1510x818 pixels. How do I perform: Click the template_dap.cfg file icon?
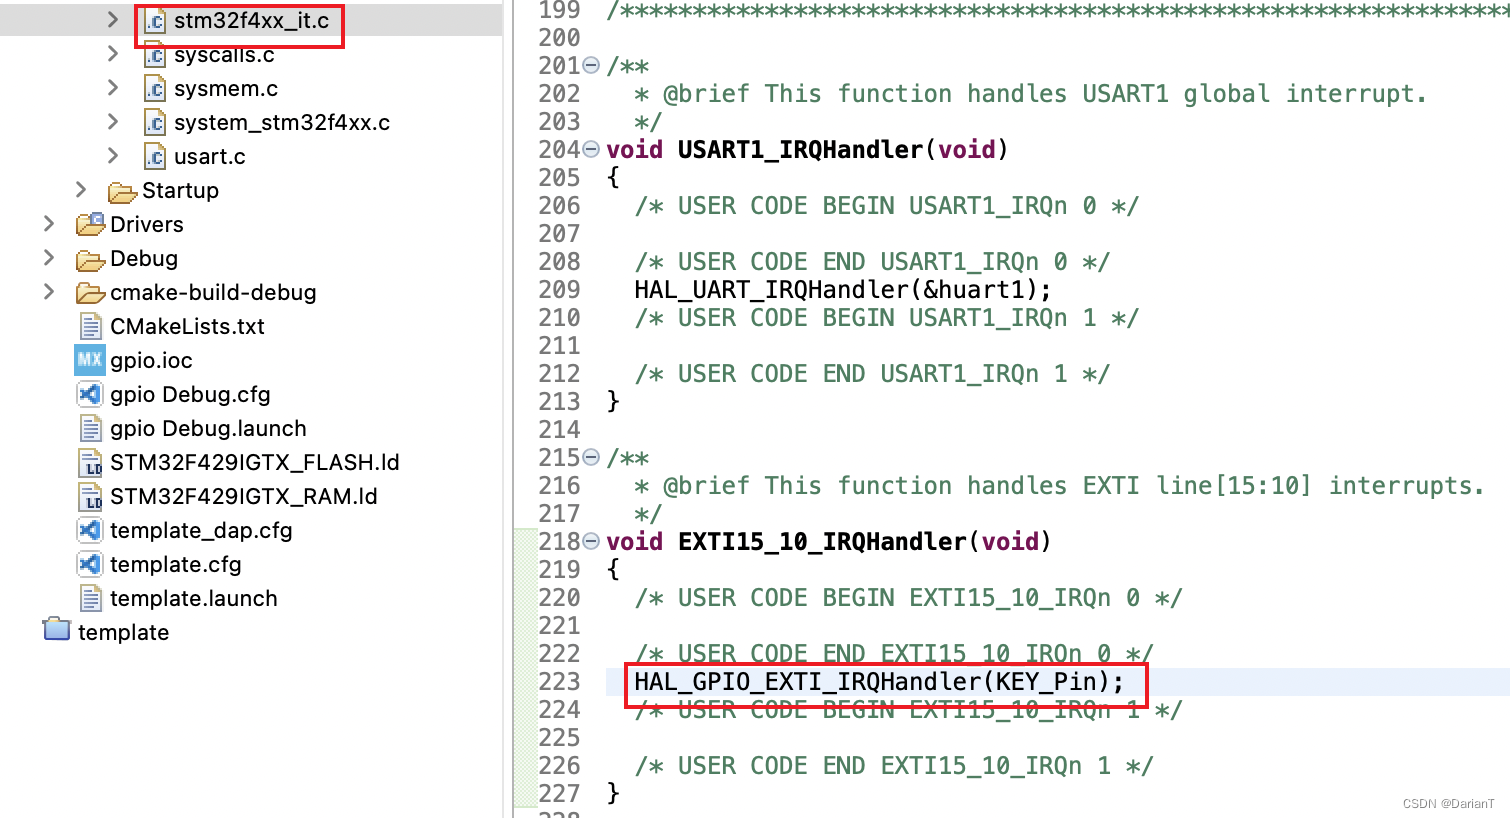(90, 530)
